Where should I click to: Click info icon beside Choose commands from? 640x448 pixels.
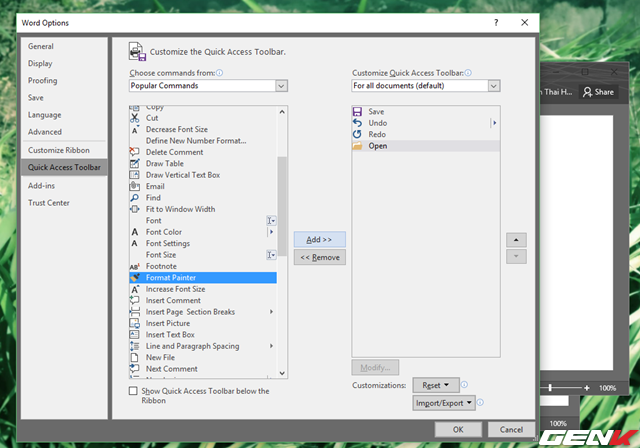coord(220,73)
